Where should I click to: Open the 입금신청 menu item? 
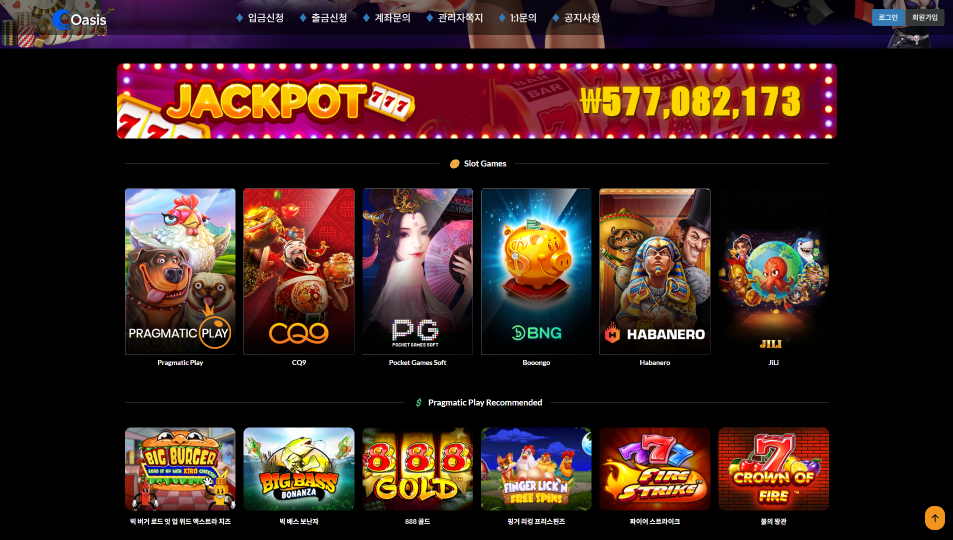pyautogui.click(x=260, y=18)
